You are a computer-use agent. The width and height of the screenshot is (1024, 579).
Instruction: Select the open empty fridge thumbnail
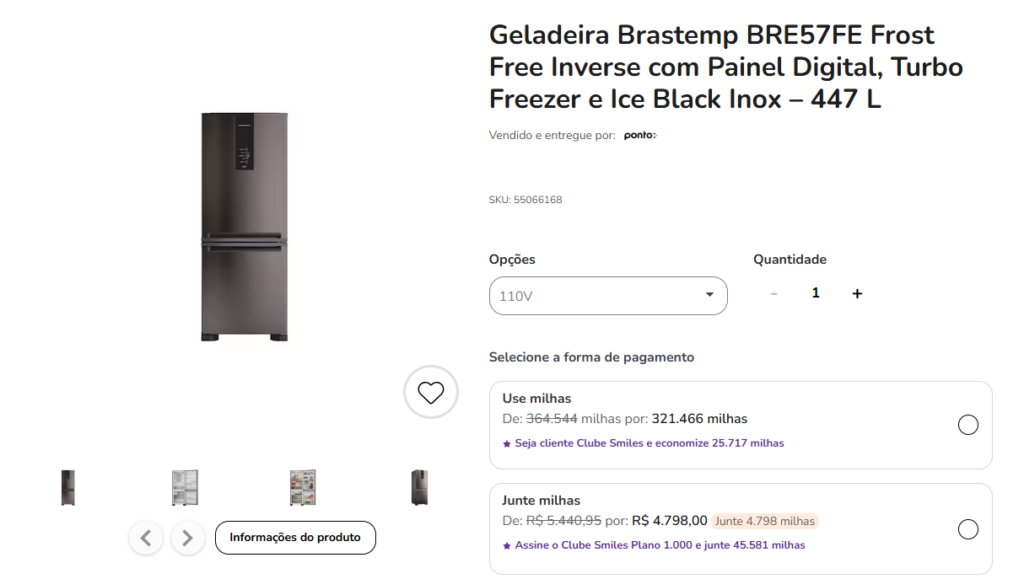185,487
